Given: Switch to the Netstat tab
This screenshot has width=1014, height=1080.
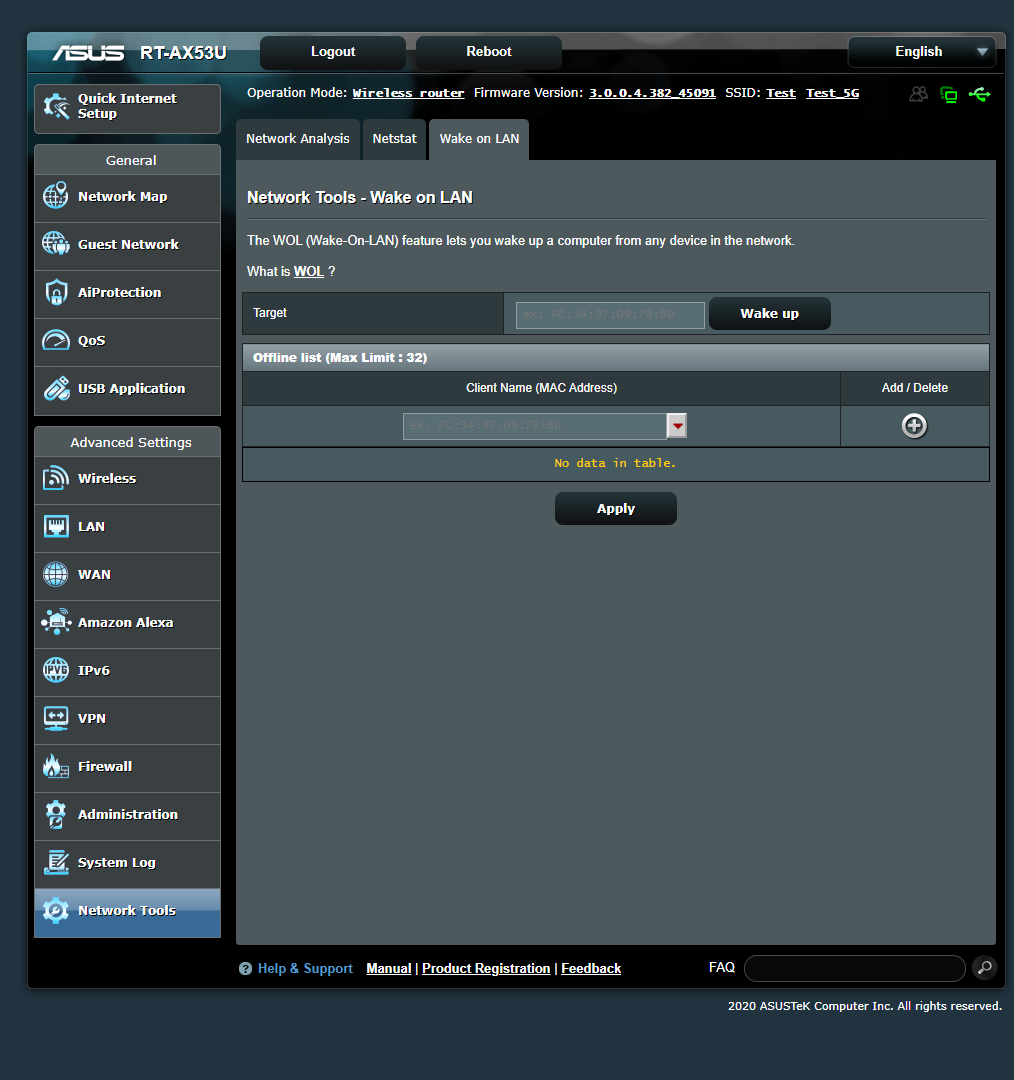Looking at the screenshot, I should (x=394, y=139).
